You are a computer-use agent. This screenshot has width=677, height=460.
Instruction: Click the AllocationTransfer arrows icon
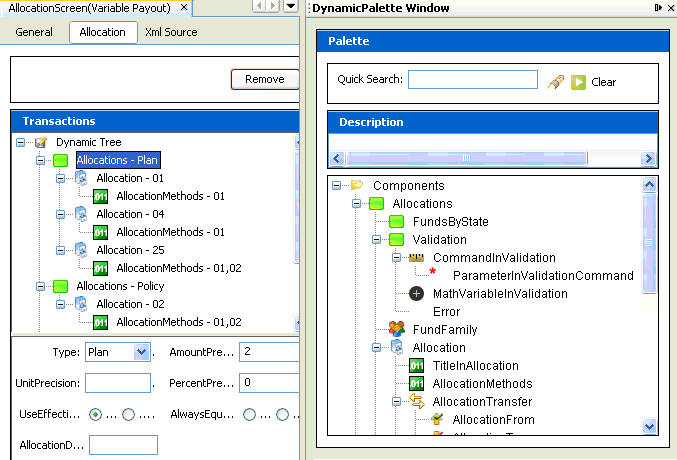417,401
